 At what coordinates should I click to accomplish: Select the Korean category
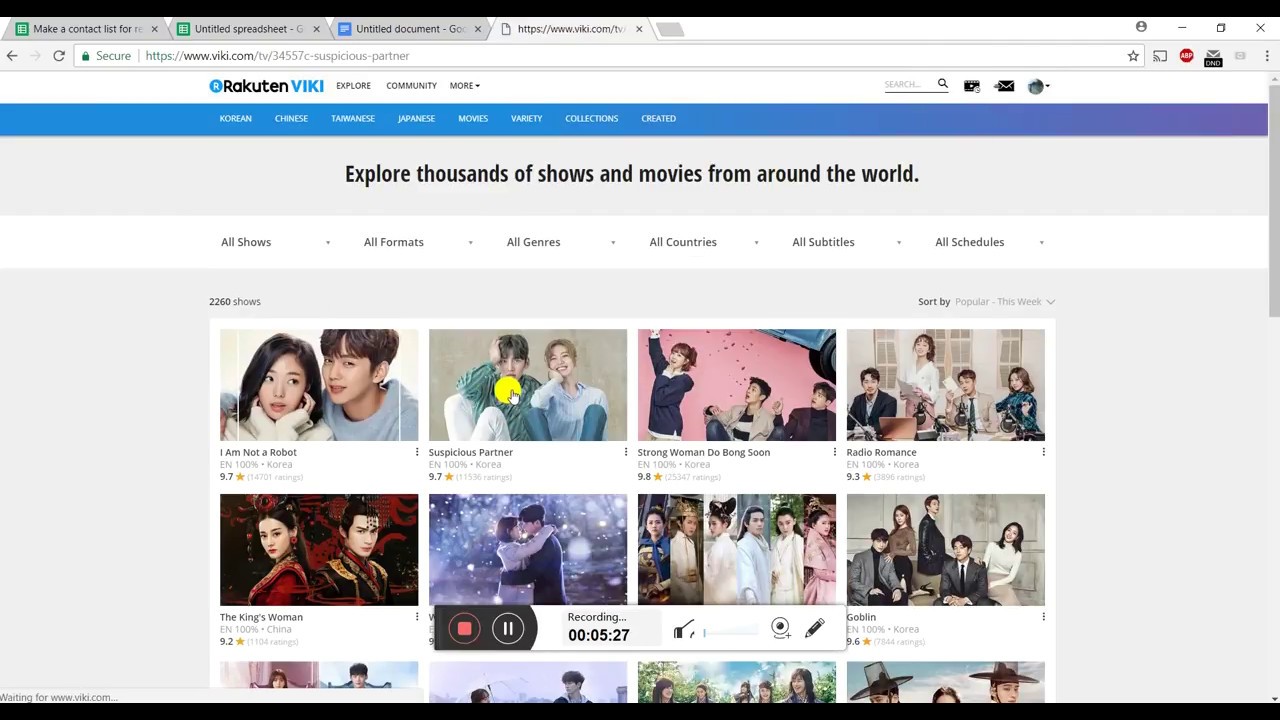(236, 119)
